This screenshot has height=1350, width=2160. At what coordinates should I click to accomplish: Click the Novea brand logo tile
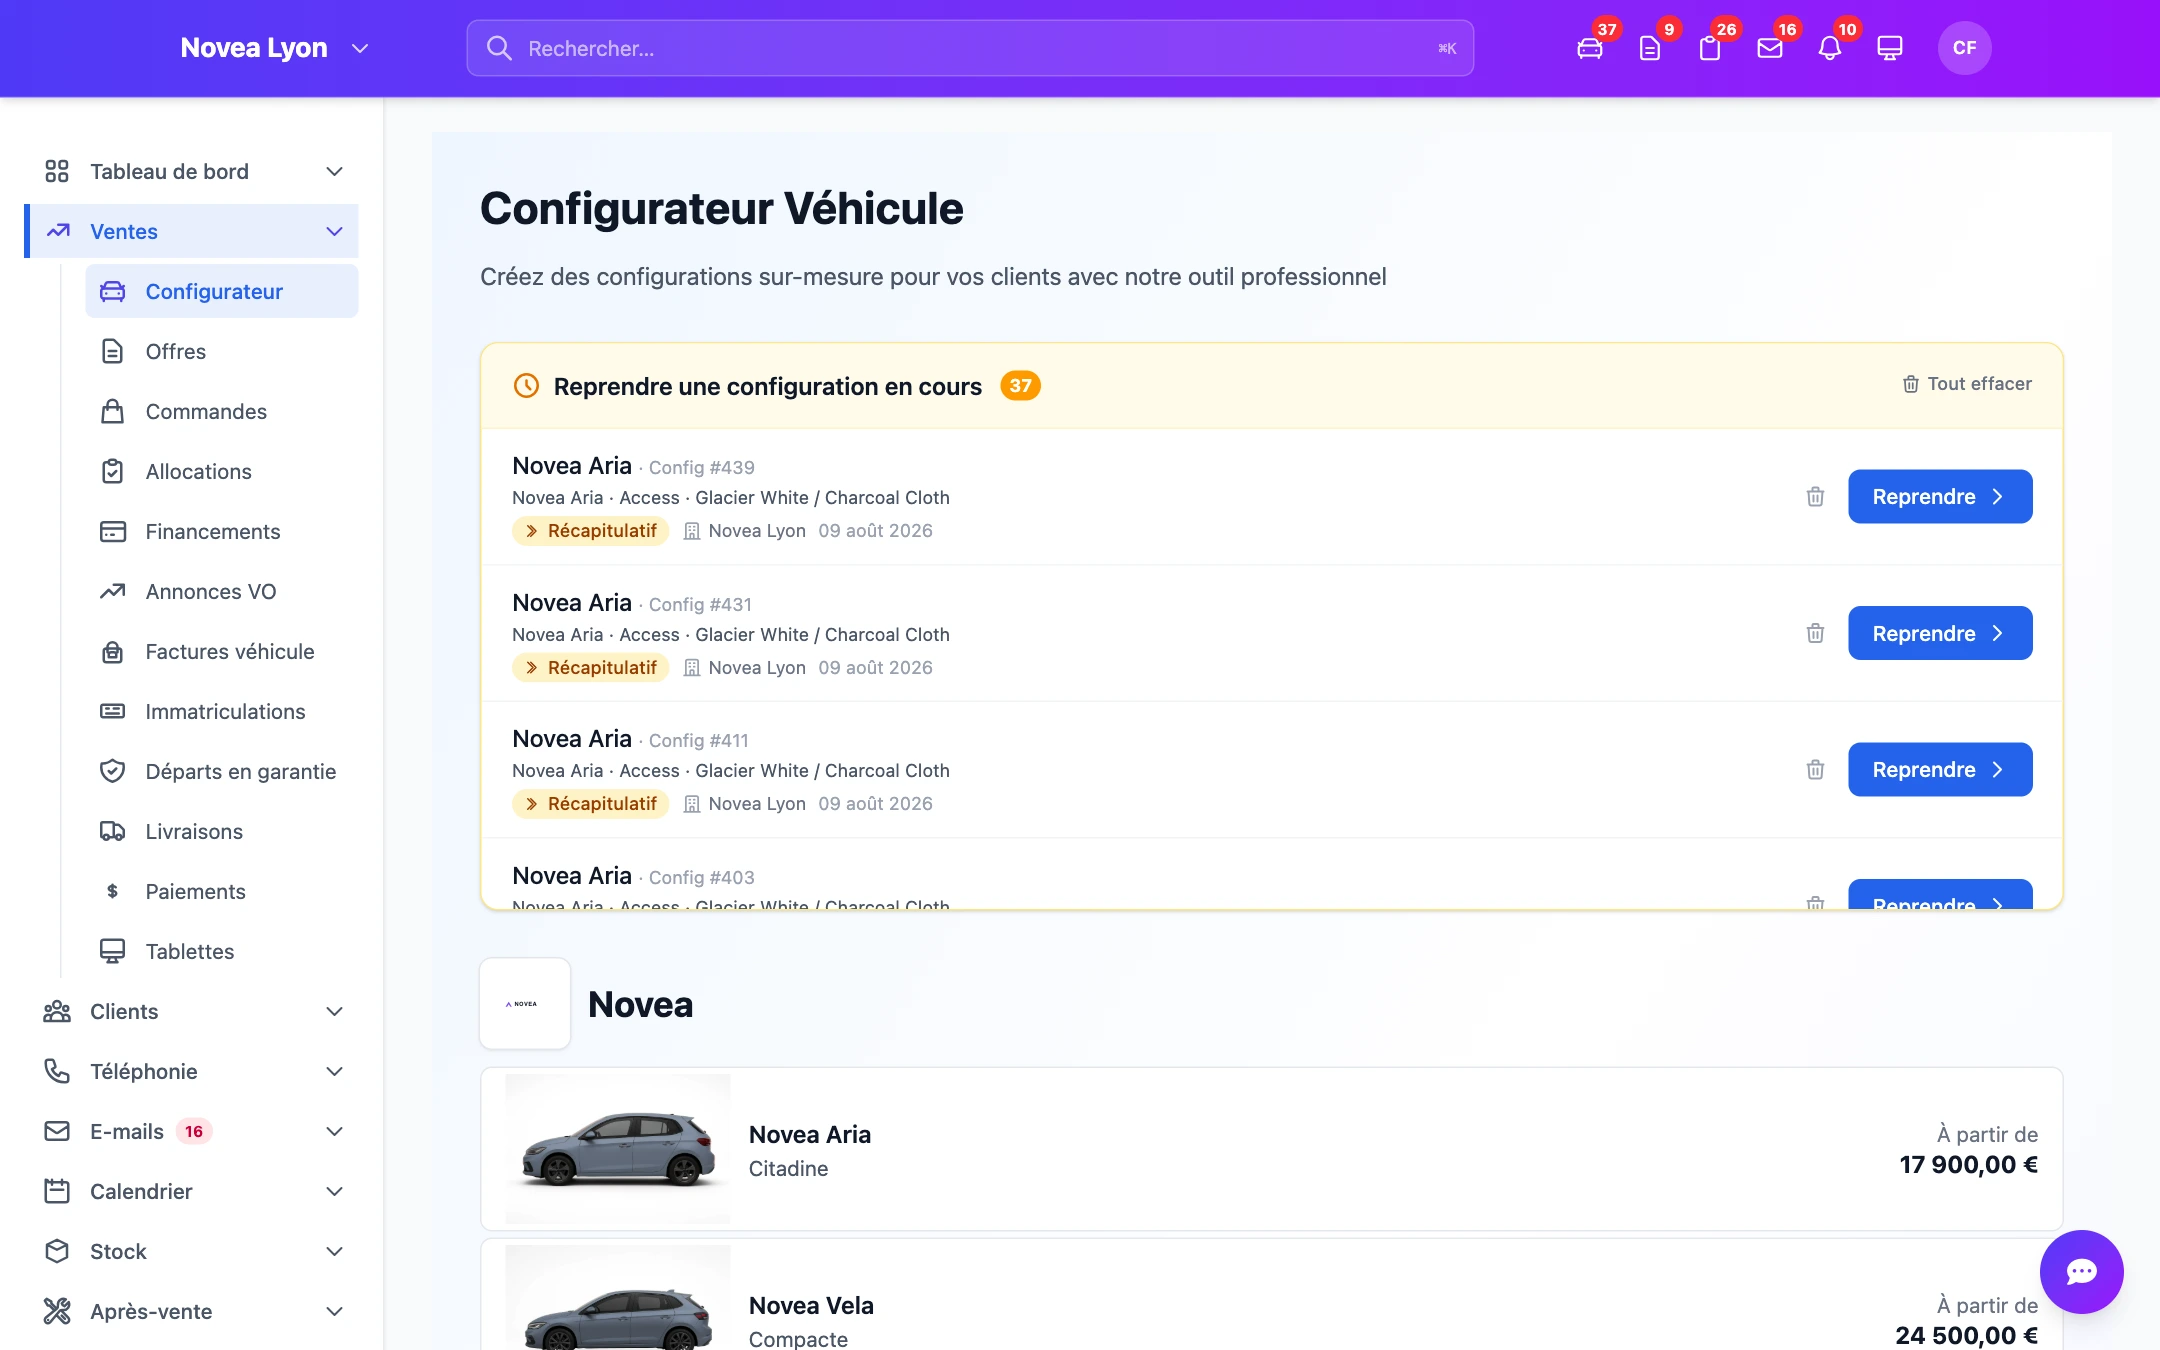click(525, 1004)
